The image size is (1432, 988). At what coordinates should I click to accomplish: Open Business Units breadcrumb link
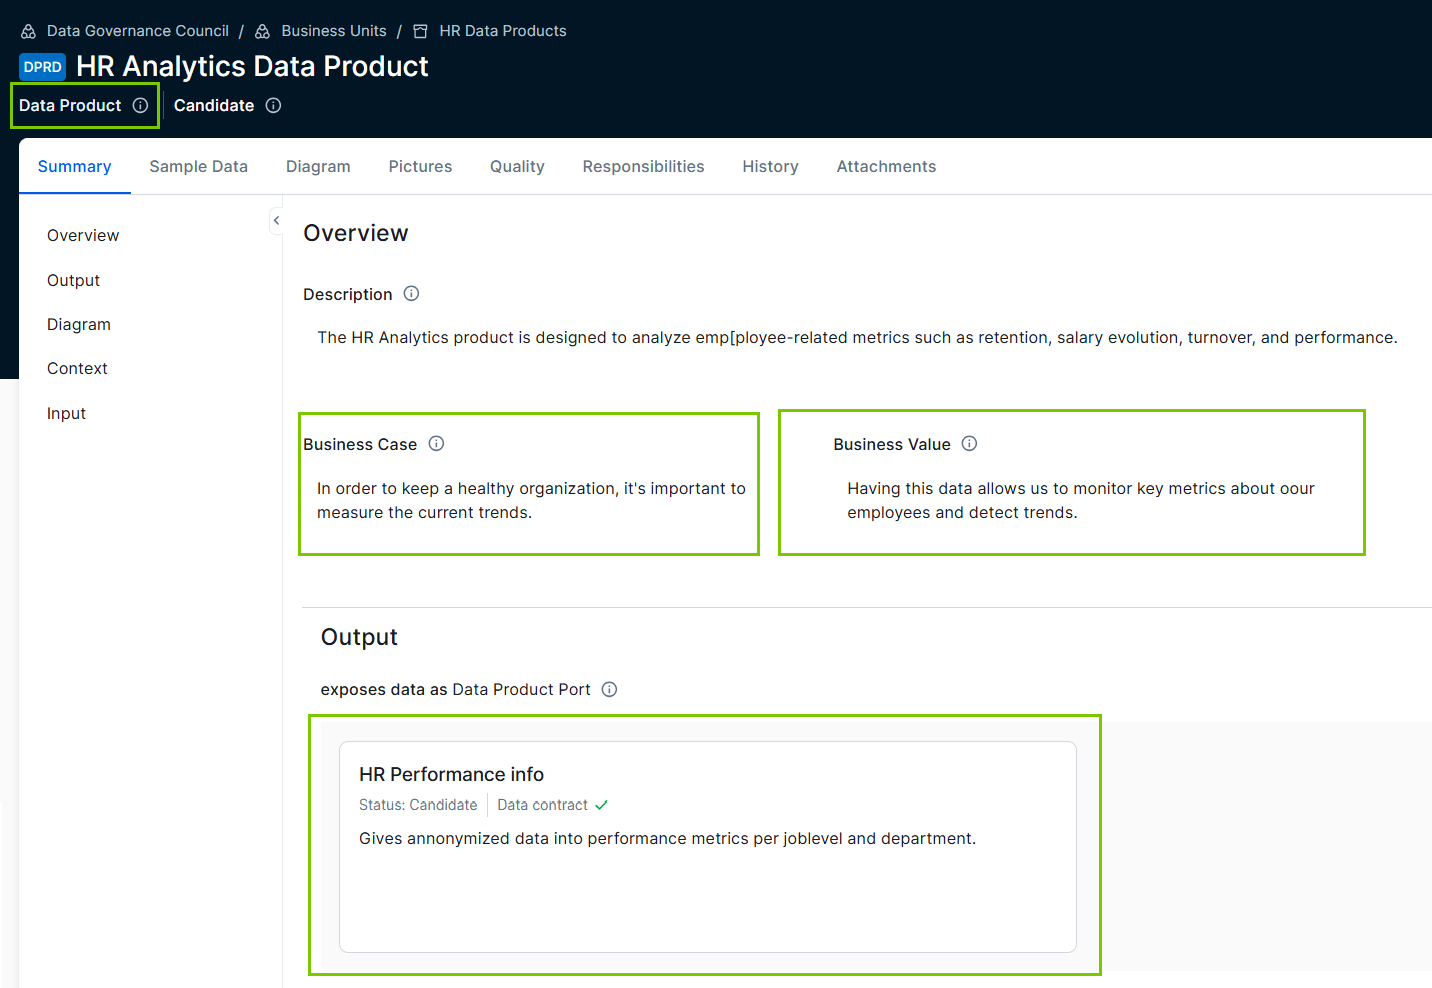334,31
